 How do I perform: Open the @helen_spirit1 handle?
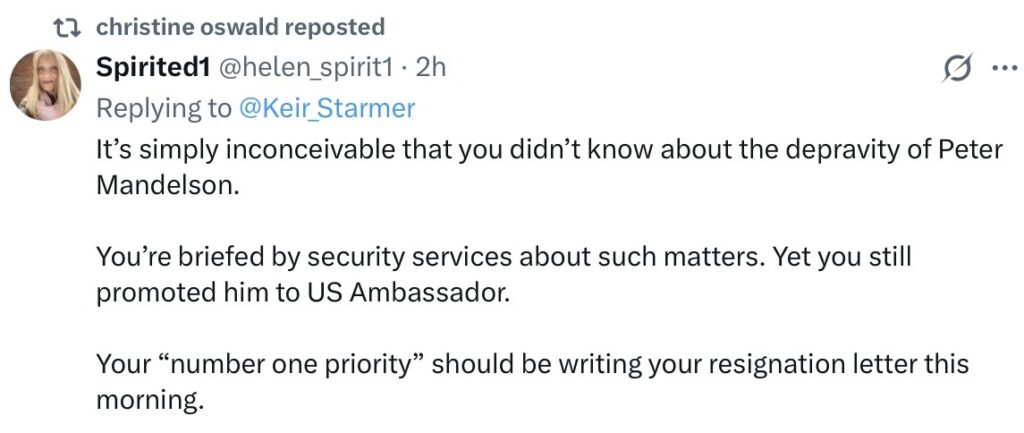(x=305, y=68)
